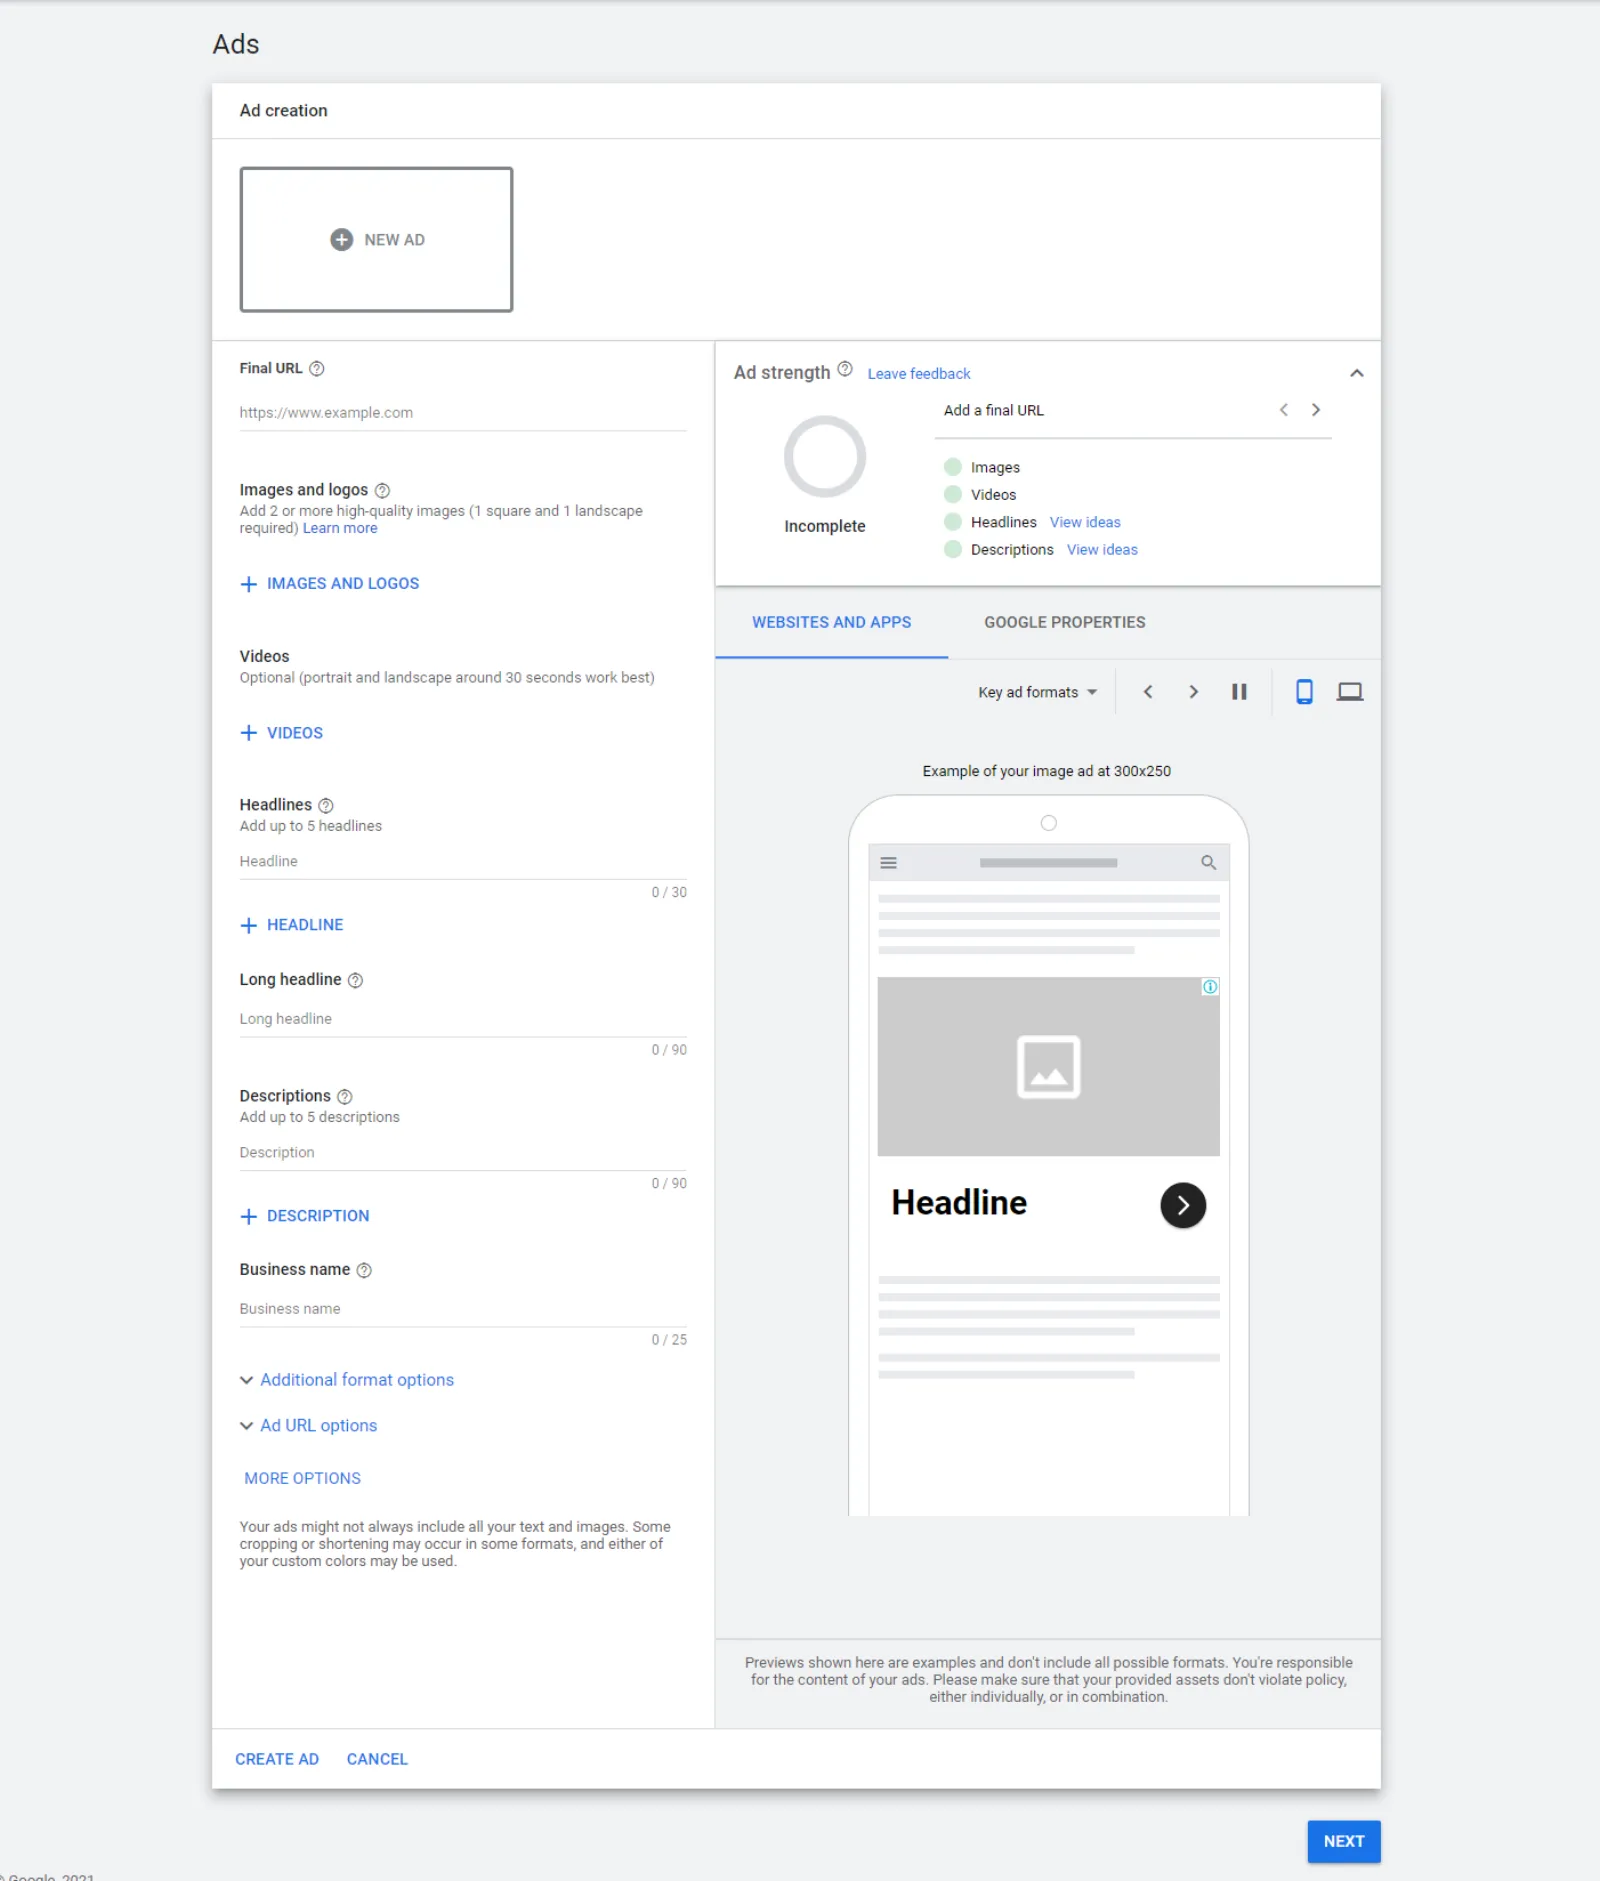This screenshot has height=1881, width=1600.
Task: View ideas for Descriptions
Action: tap(1102, 550)
